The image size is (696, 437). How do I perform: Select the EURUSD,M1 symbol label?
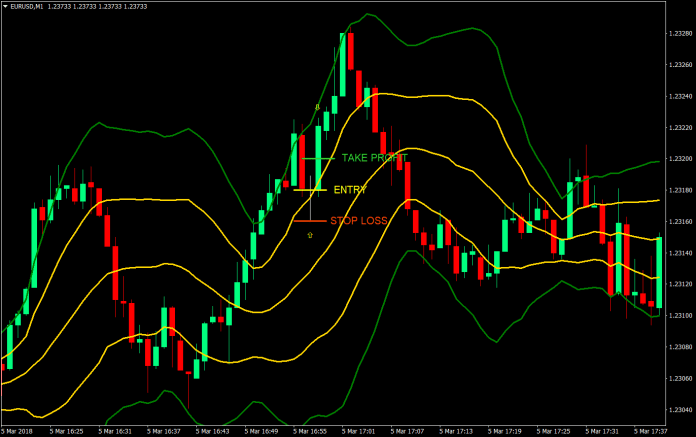[28, 6]
